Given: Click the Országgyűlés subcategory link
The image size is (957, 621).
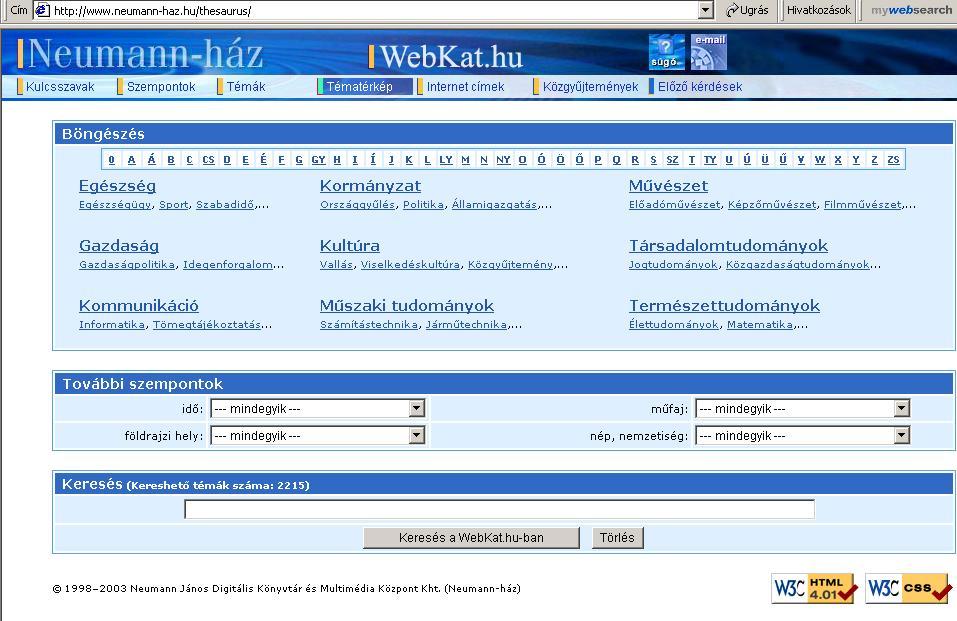Looking at the screenshot, I should (357, 205).
